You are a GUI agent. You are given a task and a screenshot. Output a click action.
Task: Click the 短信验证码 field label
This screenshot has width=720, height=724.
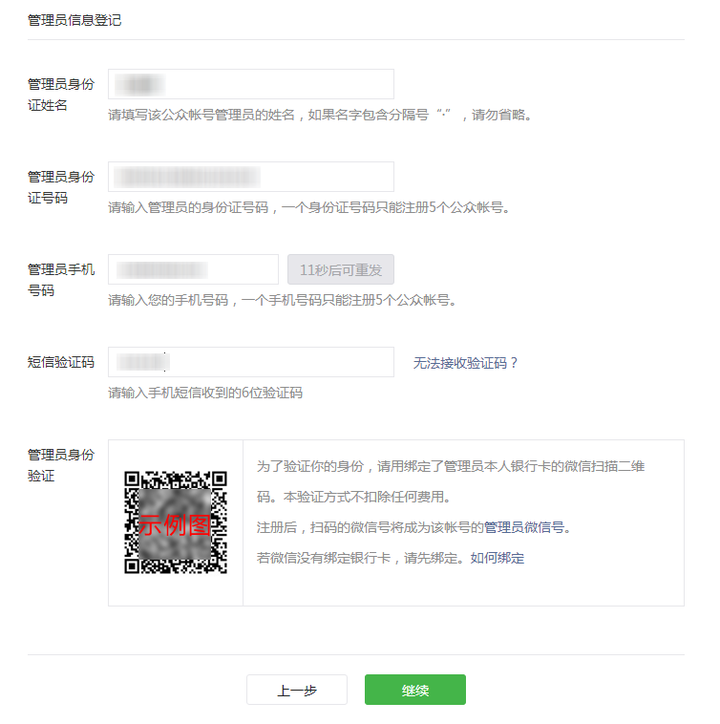[61, 362]
